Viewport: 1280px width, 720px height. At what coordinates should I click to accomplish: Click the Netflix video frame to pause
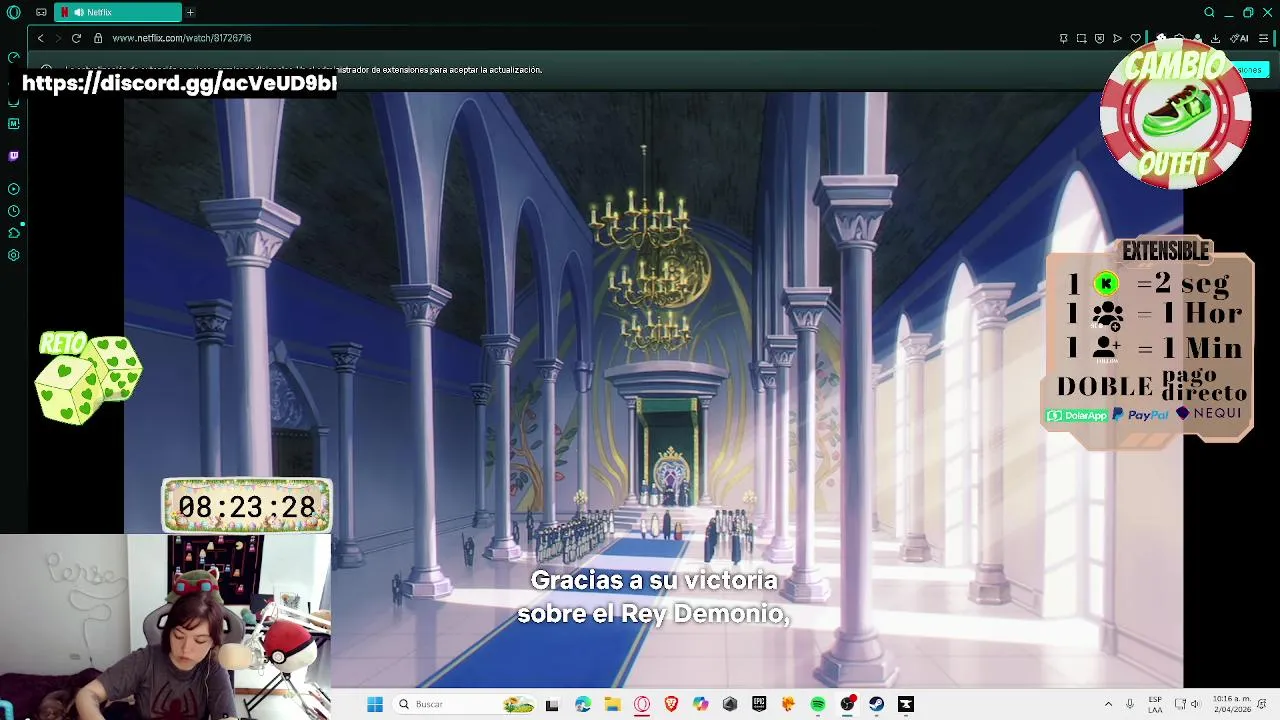[x=654, y=388]
